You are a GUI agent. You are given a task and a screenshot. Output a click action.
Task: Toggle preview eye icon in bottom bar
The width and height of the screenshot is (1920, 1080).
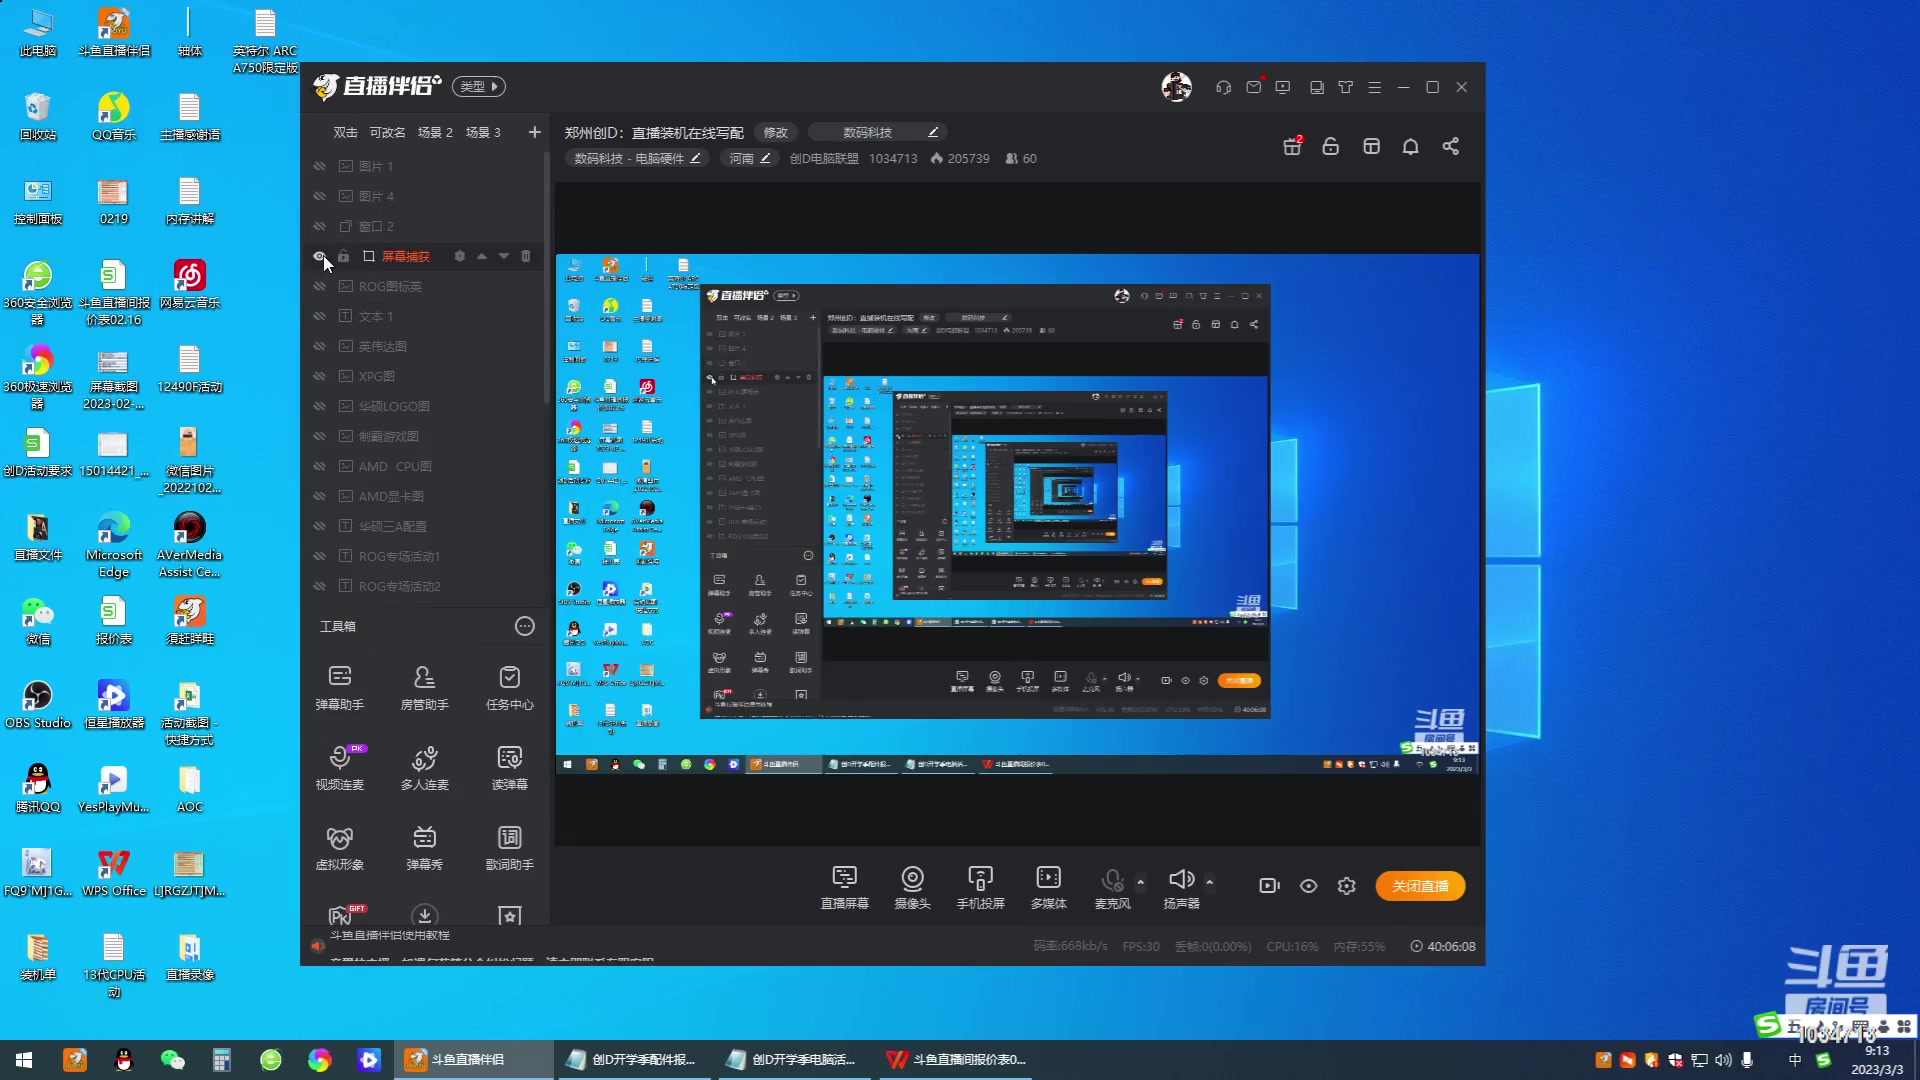coord(1308,886)
